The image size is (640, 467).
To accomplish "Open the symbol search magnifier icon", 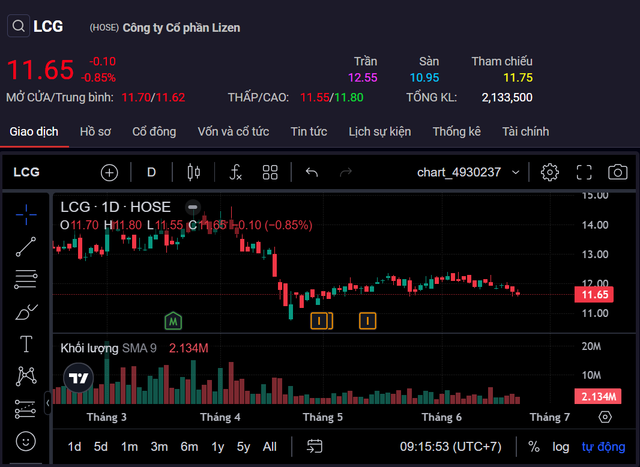I will tap(18, 27).
